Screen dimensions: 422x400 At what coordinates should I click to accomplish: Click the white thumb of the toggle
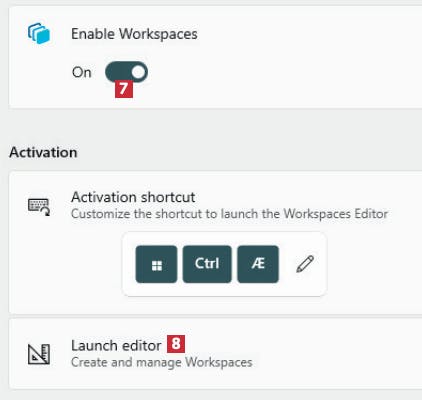click(138, 72)
